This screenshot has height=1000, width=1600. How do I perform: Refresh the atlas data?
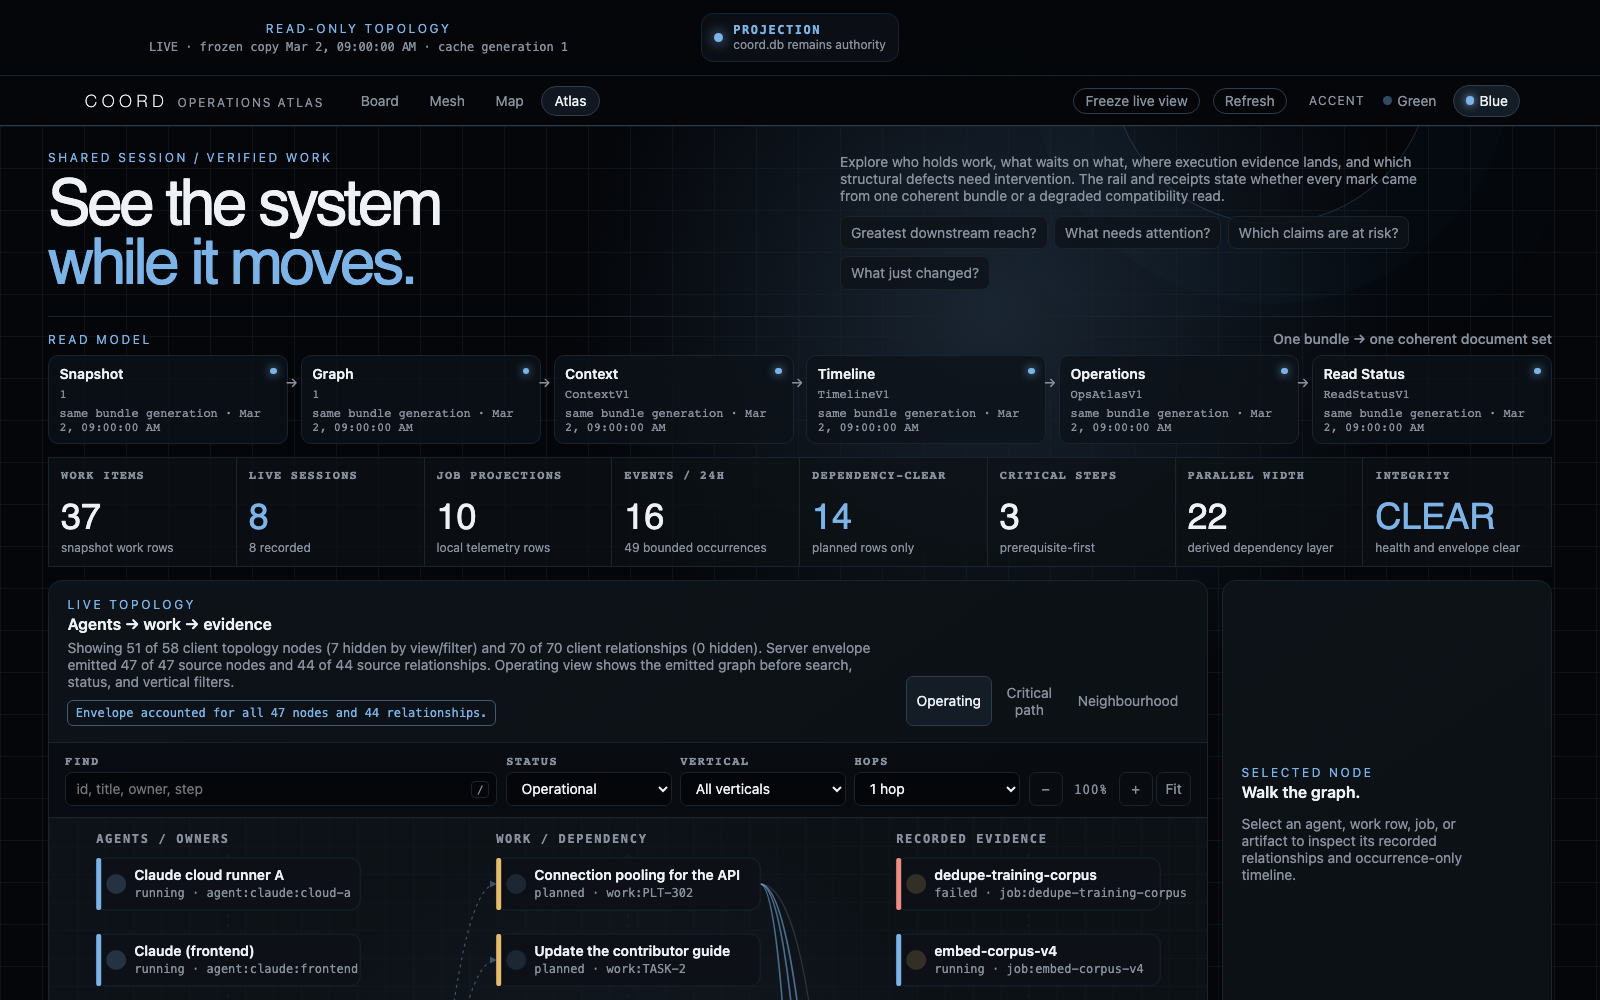pyautogui.click(x=1249, y=101)
